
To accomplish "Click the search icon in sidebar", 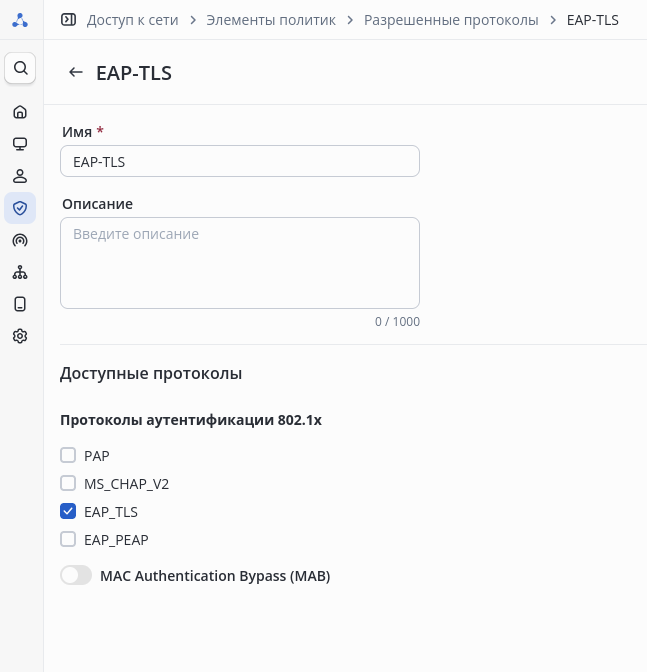I will point(20,68).
